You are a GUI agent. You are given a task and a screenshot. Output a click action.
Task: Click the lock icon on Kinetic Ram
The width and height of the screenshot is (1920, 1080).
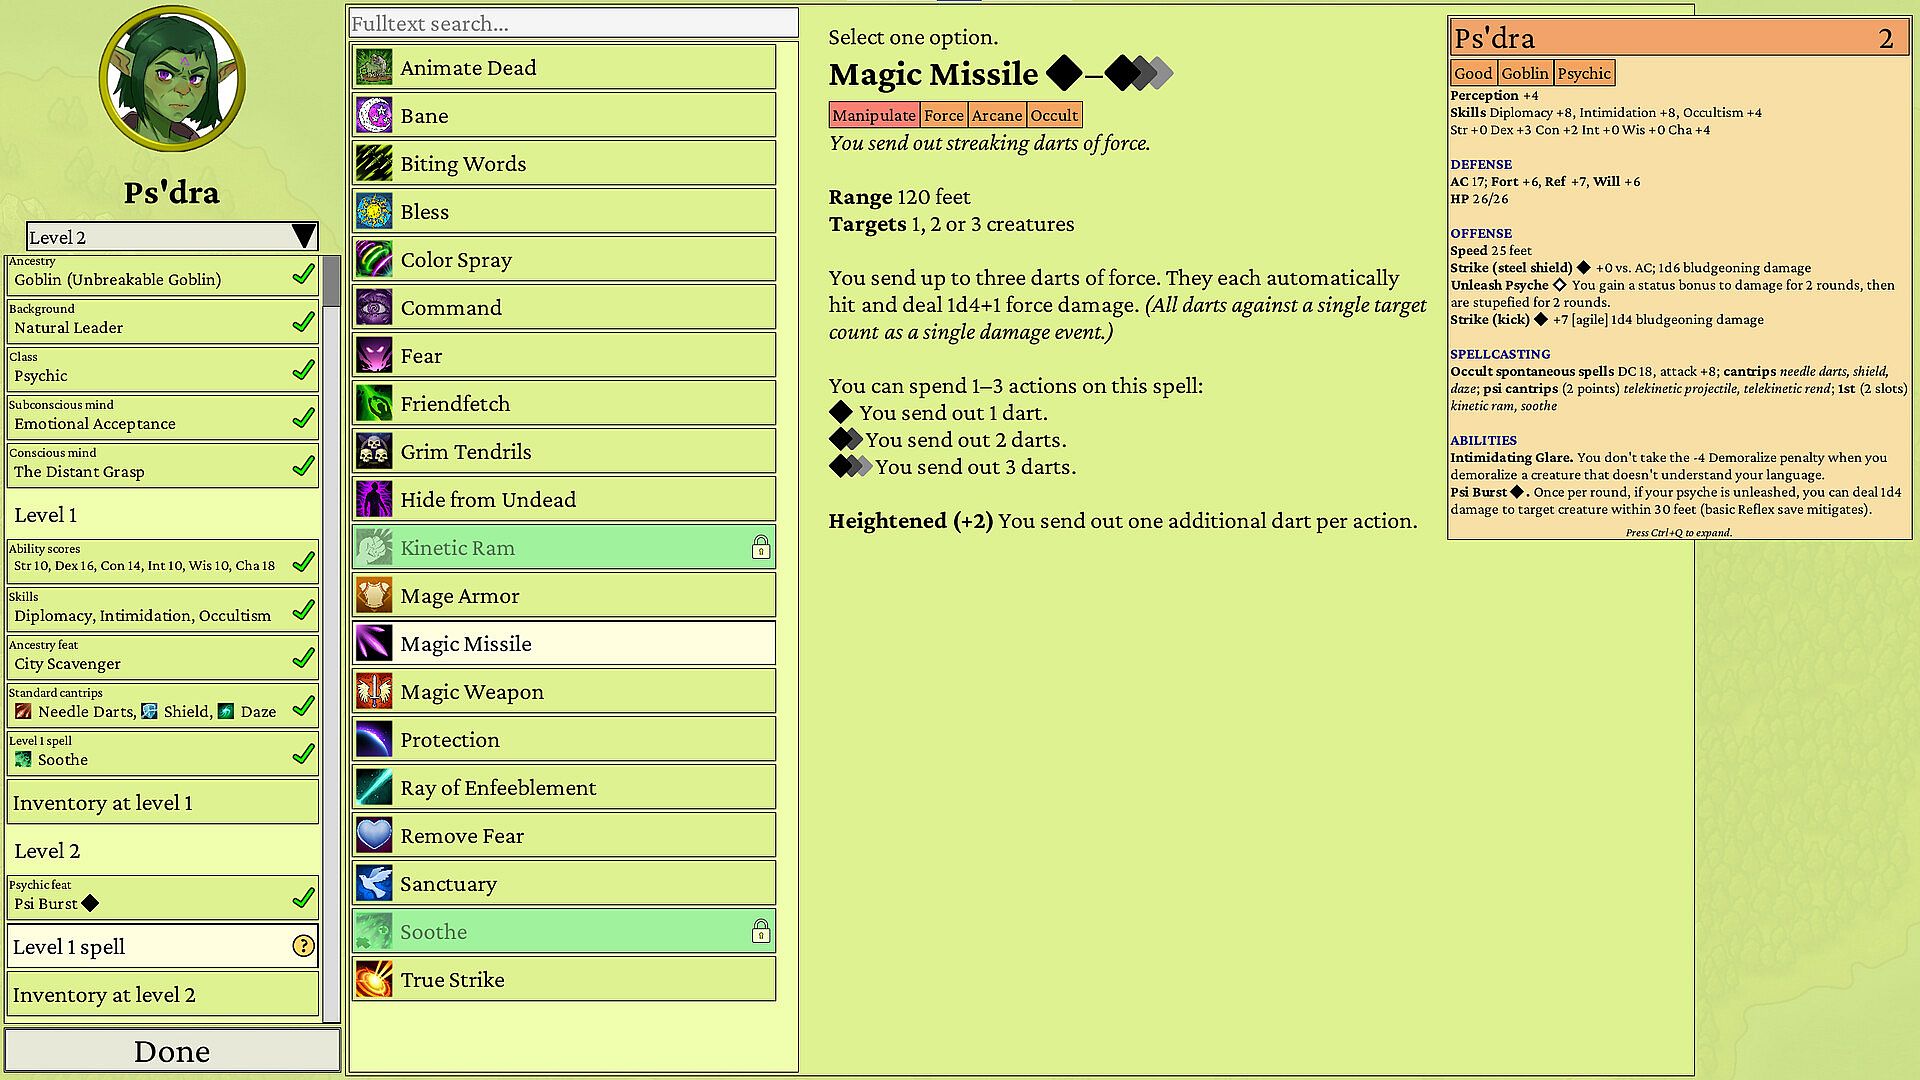[x=761, y=547]
